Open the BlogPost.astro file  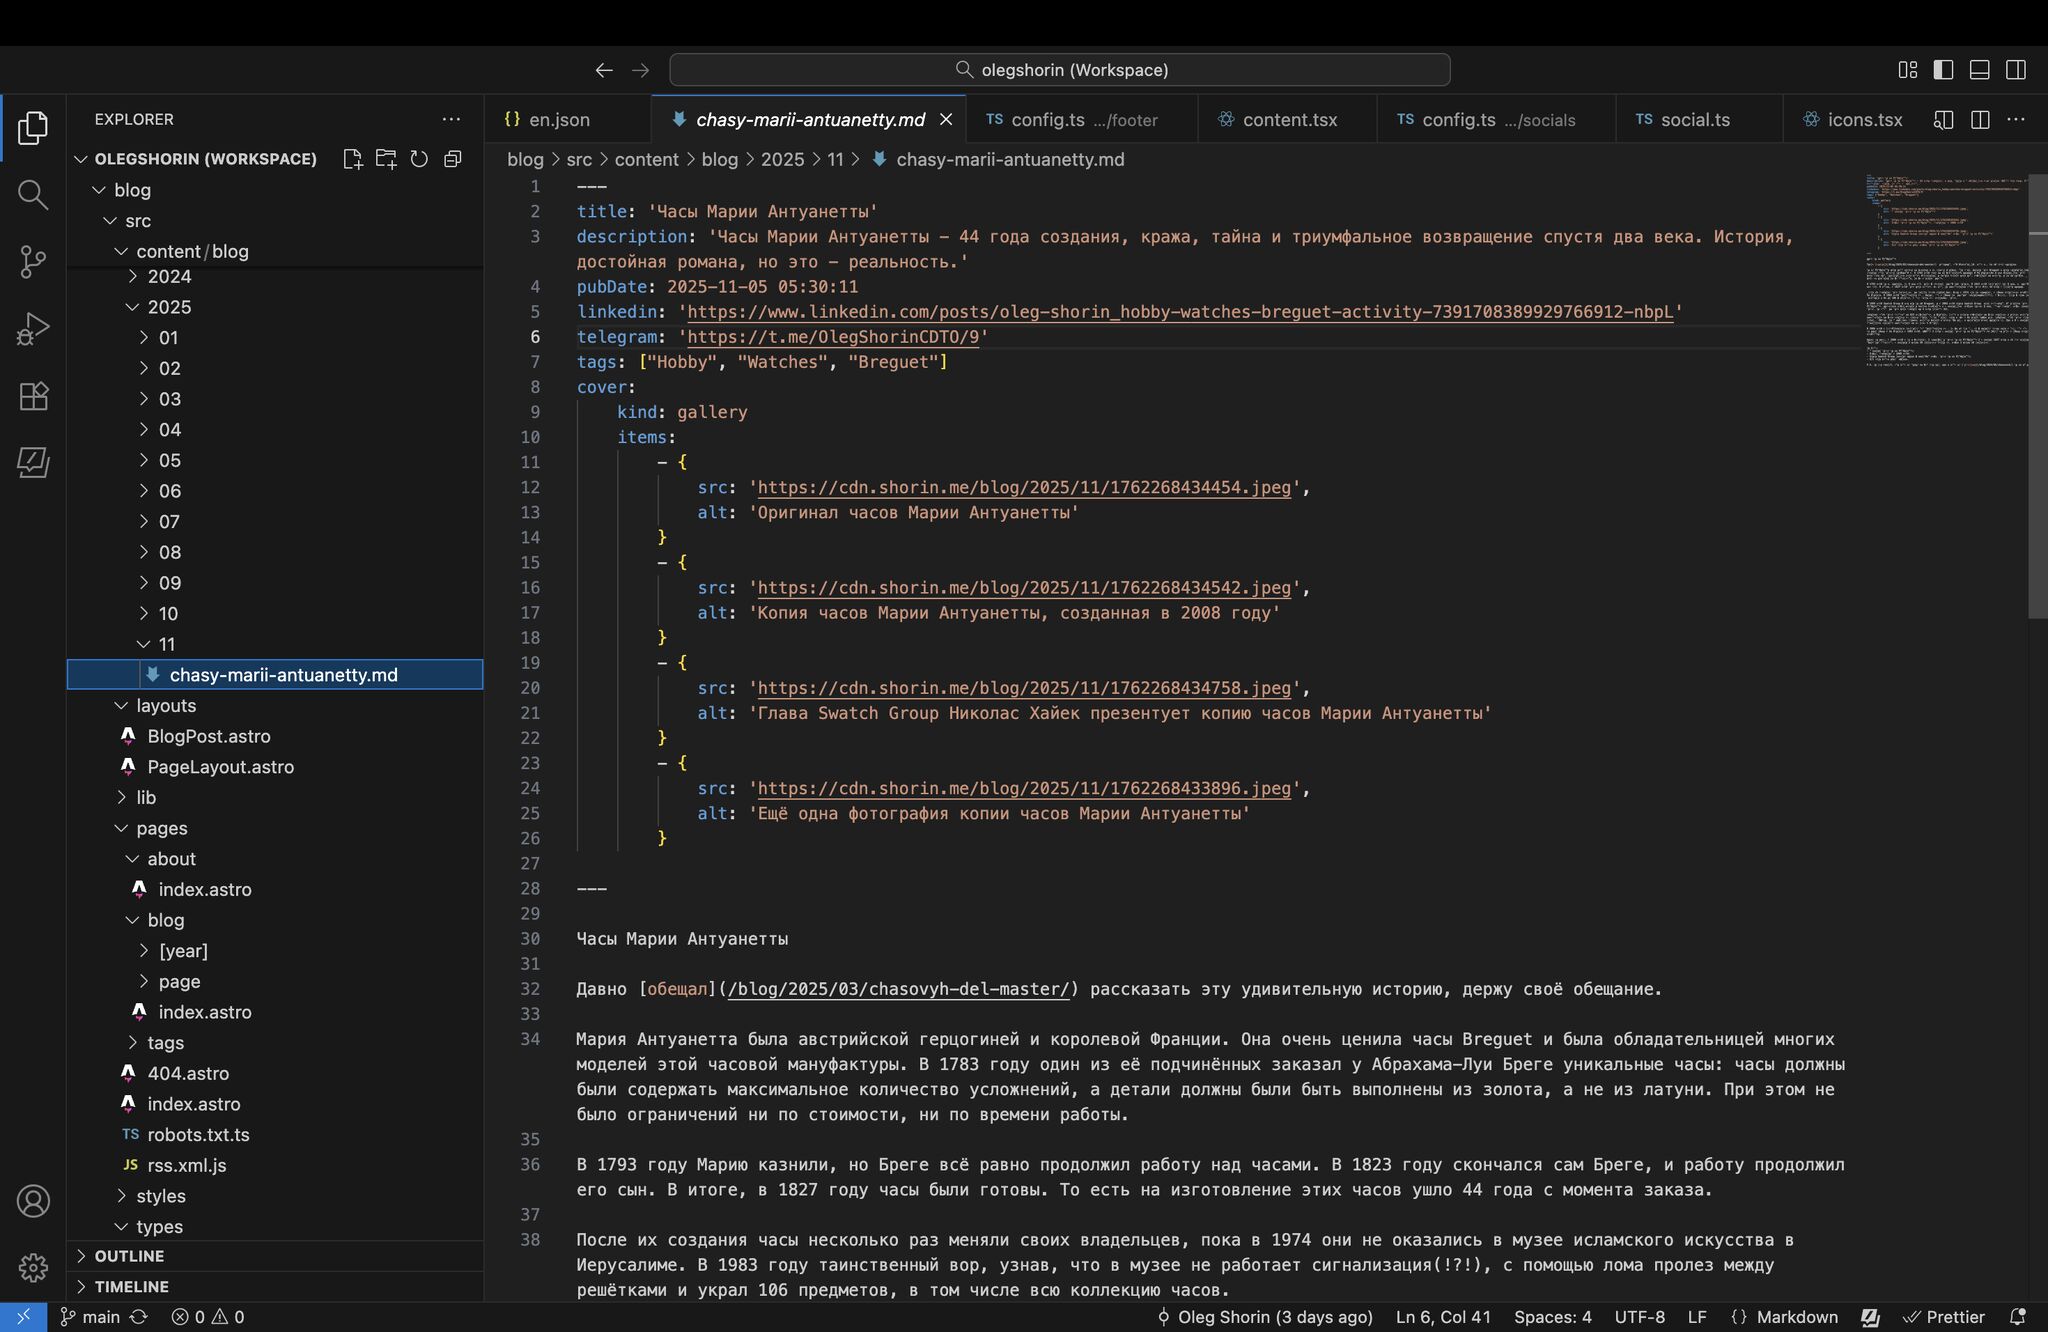pyautogui.click(x=208, y=737)
